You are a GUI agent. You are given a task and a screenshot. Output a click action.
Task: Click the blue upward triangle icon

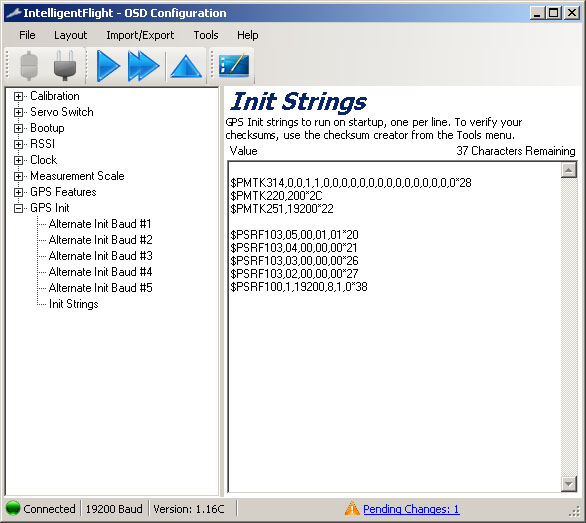pyautogui.click(x=186, y=67)
